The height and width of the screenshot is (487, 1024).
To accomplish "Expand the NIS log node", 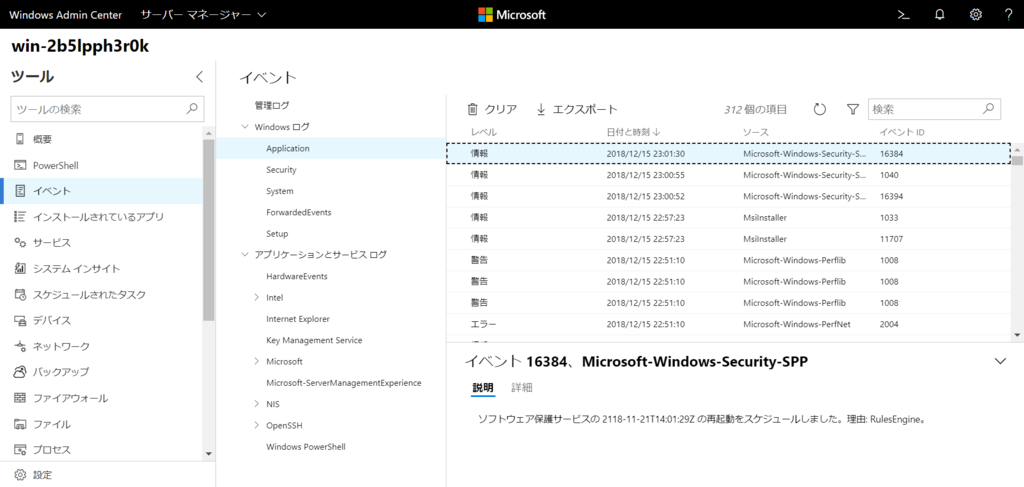I will point(257,404).
